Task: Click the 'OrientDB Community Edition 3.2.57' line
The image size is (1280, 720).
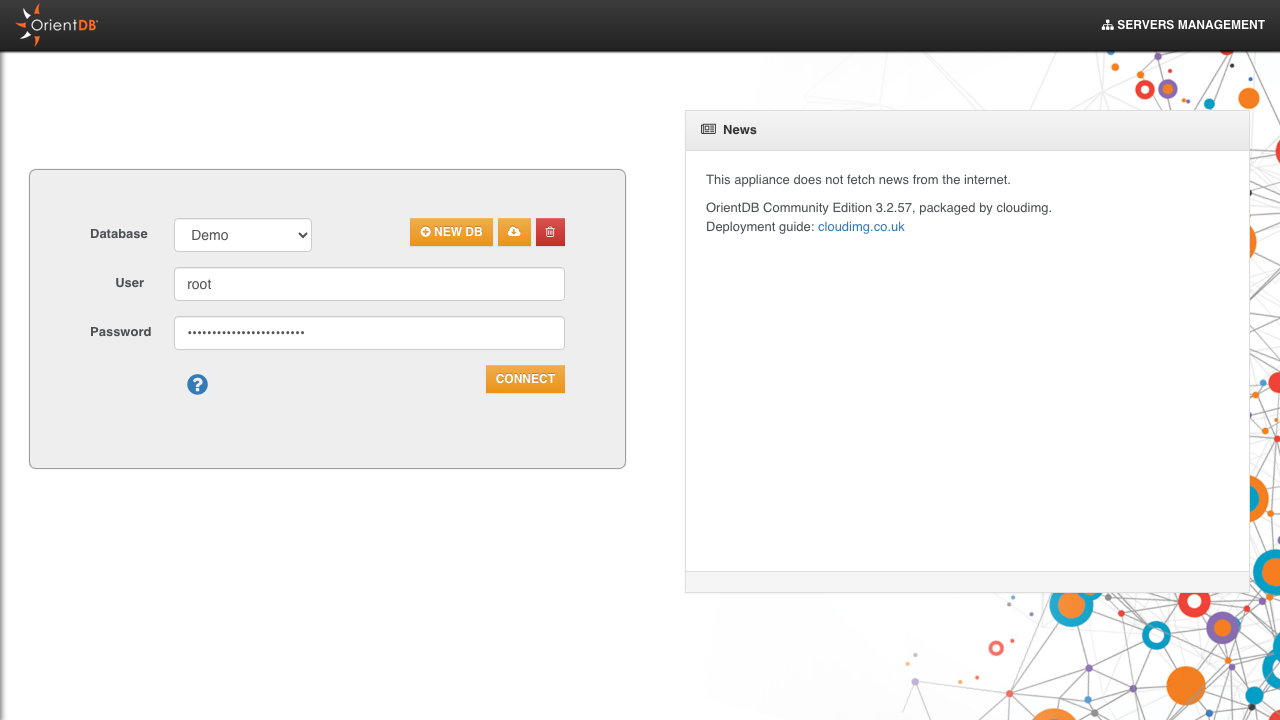Action: pyautogui.click(x=879, y=208)
